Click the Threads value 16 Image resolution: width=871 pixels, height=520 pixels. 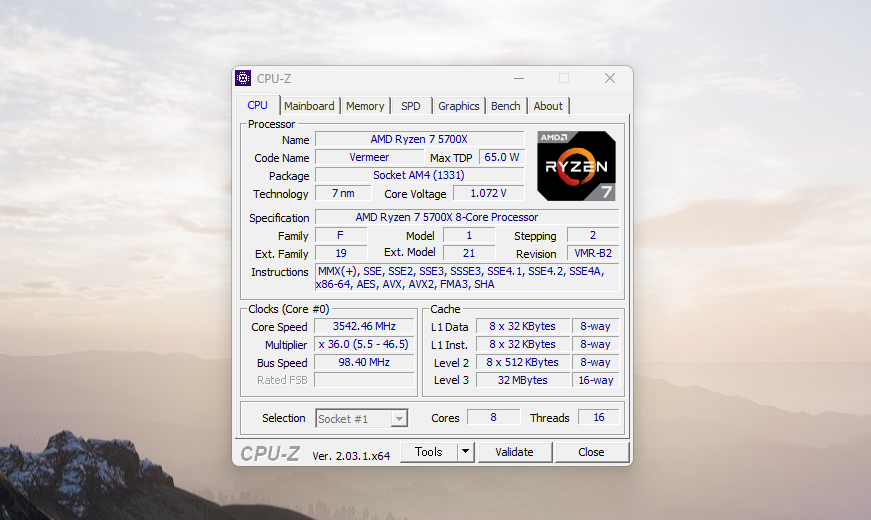point(599,417)
